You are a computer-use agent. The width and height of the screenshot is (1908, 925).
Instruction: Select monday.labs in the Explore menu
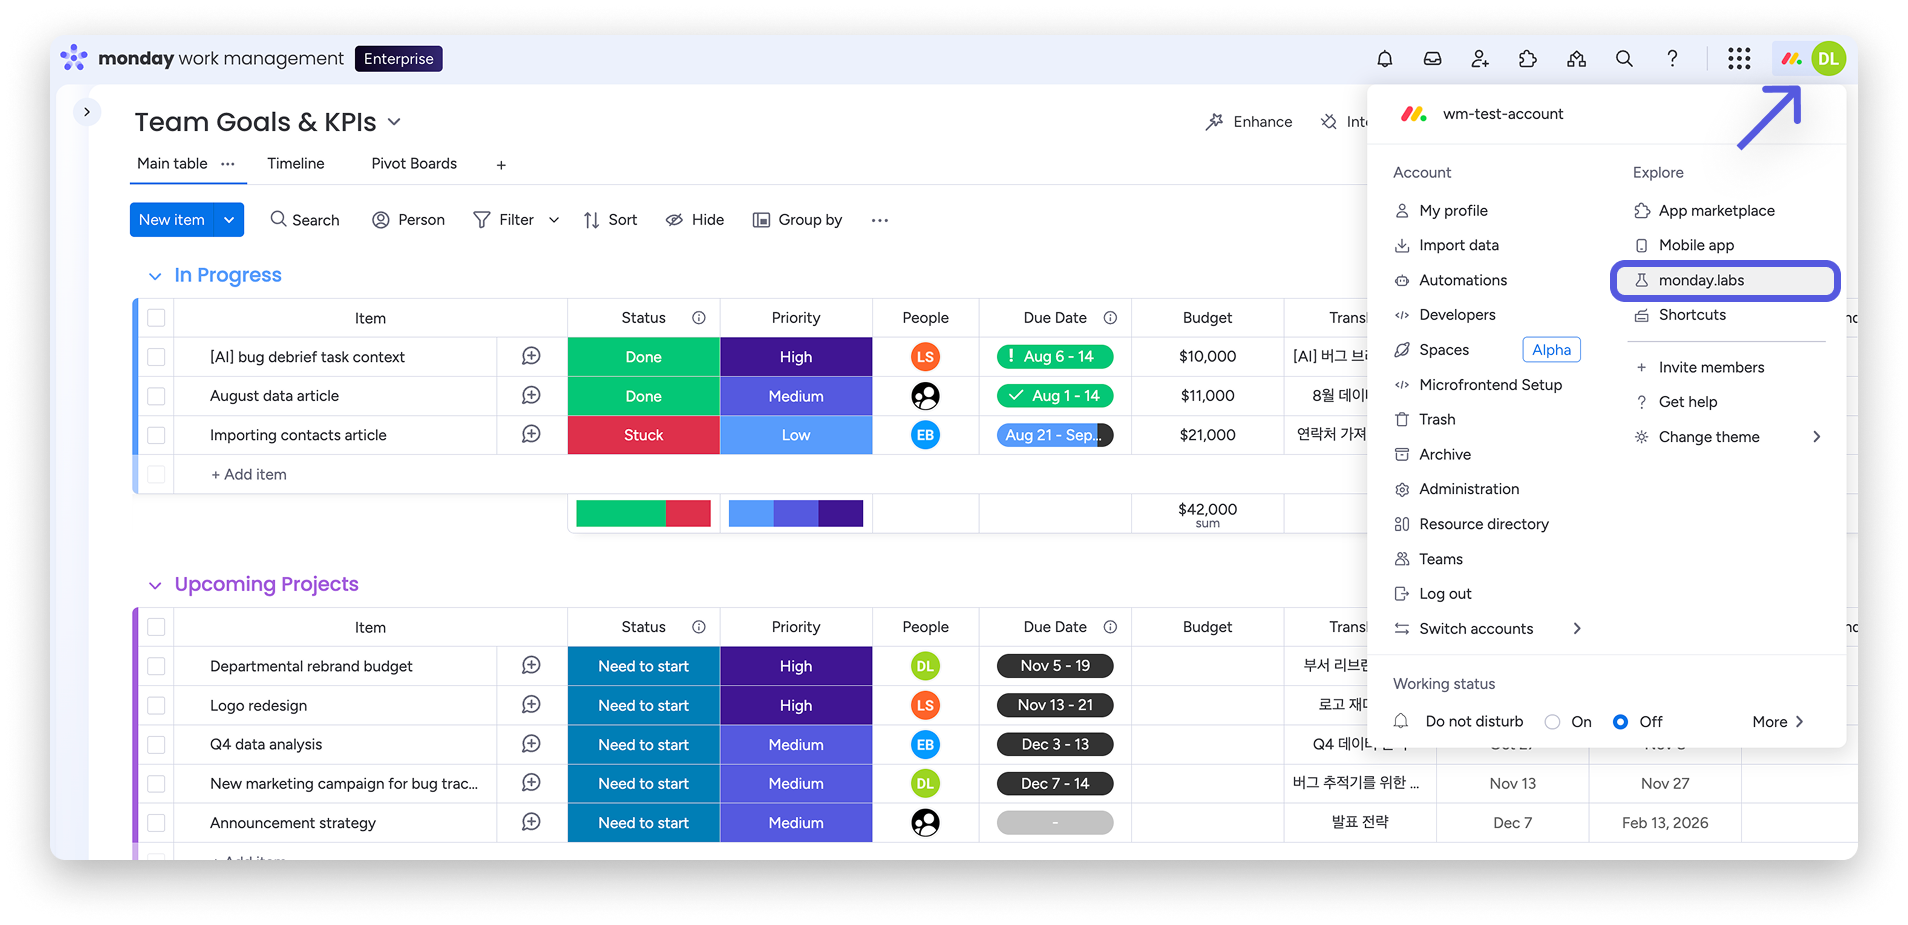pyautogui.click(x=1725, y=281)
